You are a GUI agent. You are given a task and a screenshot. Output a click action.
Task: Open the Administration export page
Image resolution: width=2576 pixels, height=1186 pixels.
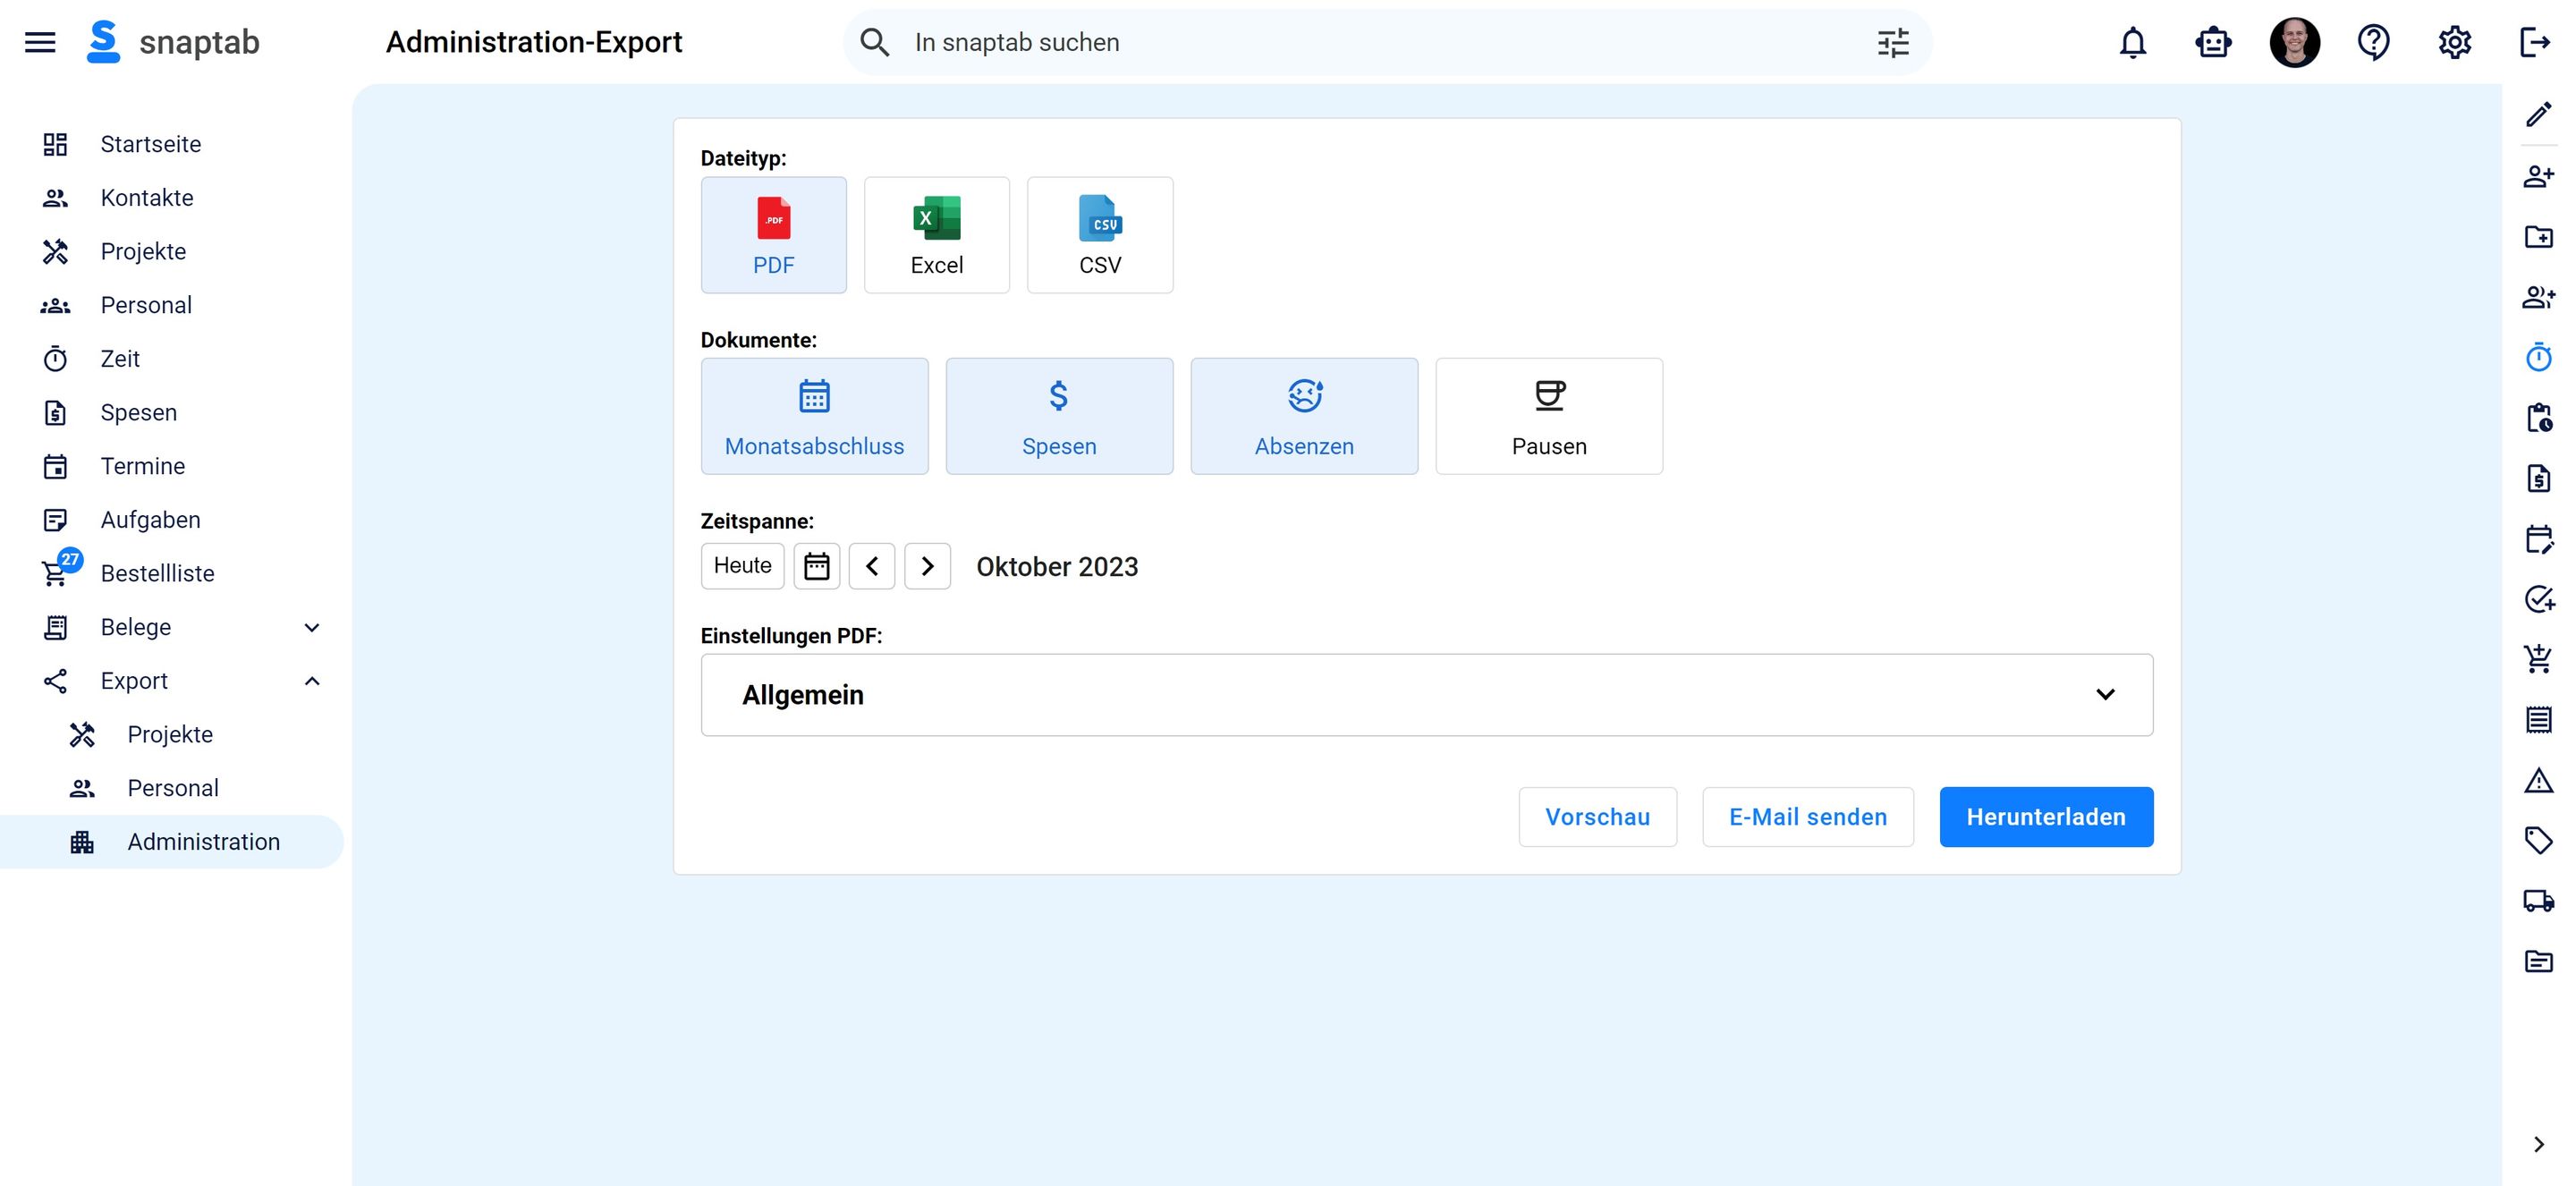click(x=203, y=841)
